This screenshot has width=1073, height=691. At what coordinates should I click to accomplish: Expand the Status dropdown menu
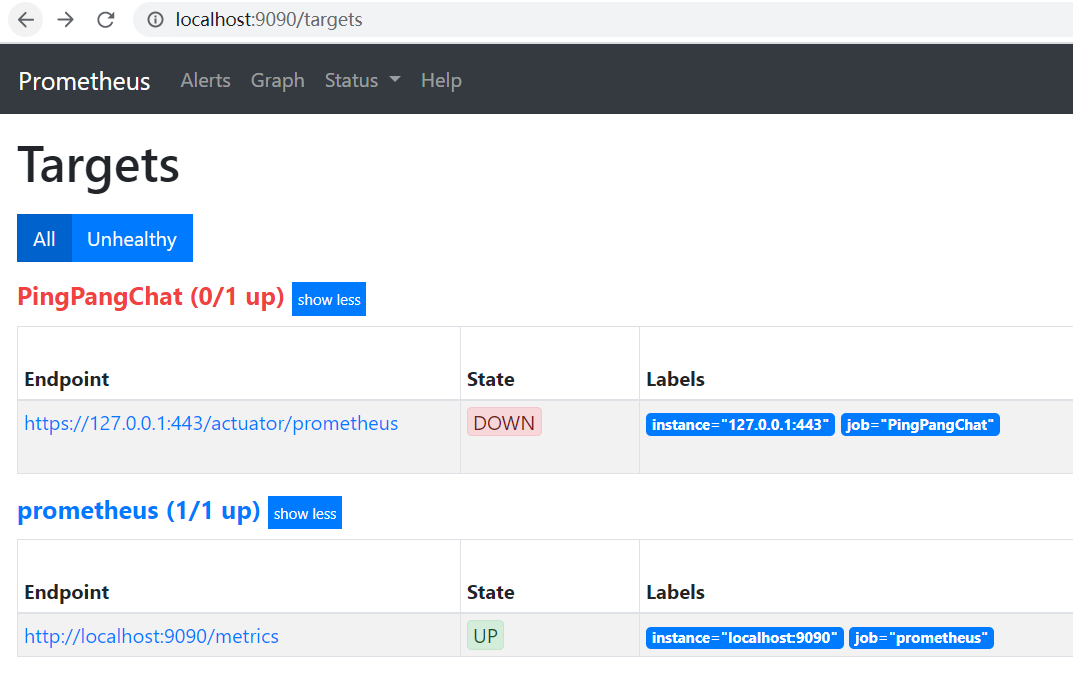click(362, 81)
